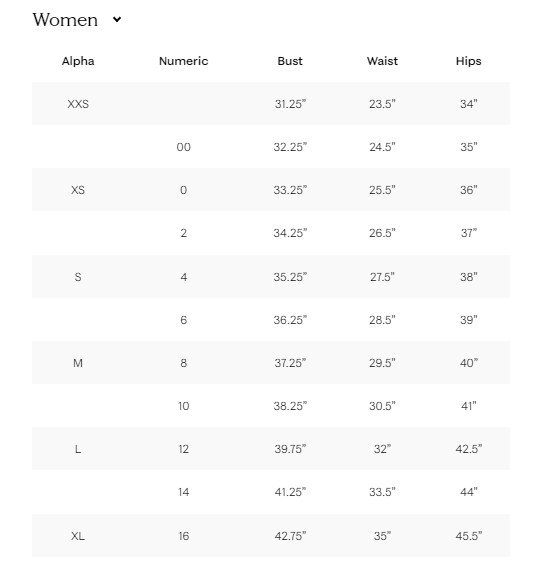
Task: Click the 42.5" hips measurement
Action: pyautogui.click(x=469, y=449)
